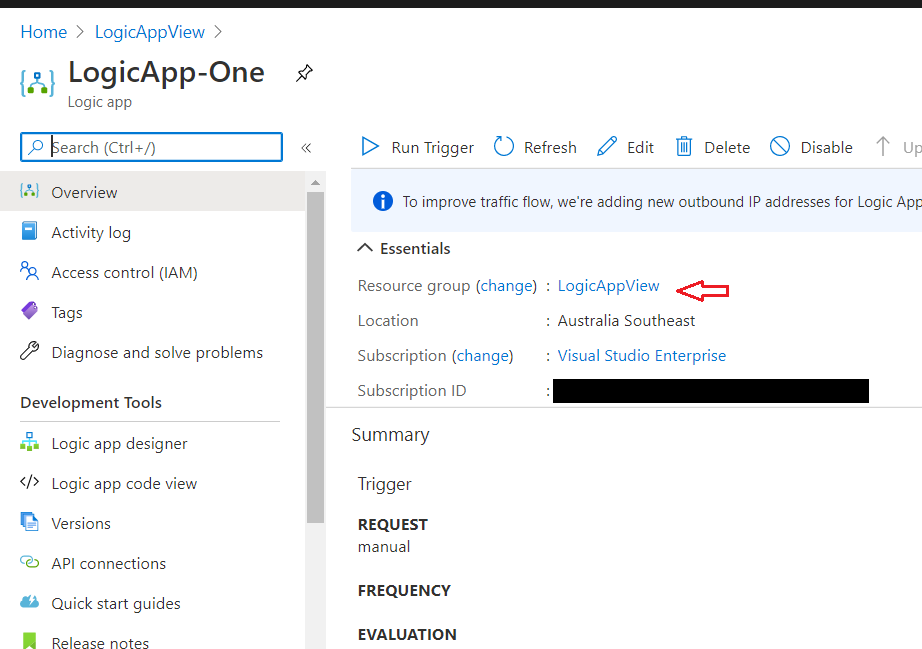This screenshot has height=649, width=922.
Task: Click the Activity log book icon
Action: coord(29,231)
